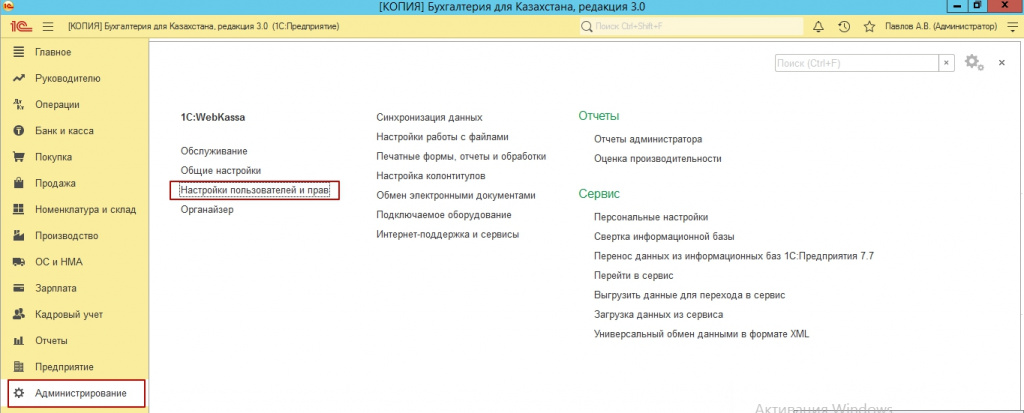Click the Администрирование gear icon
This screenshot has height=413, width=1024.
[x=19, y=393]
